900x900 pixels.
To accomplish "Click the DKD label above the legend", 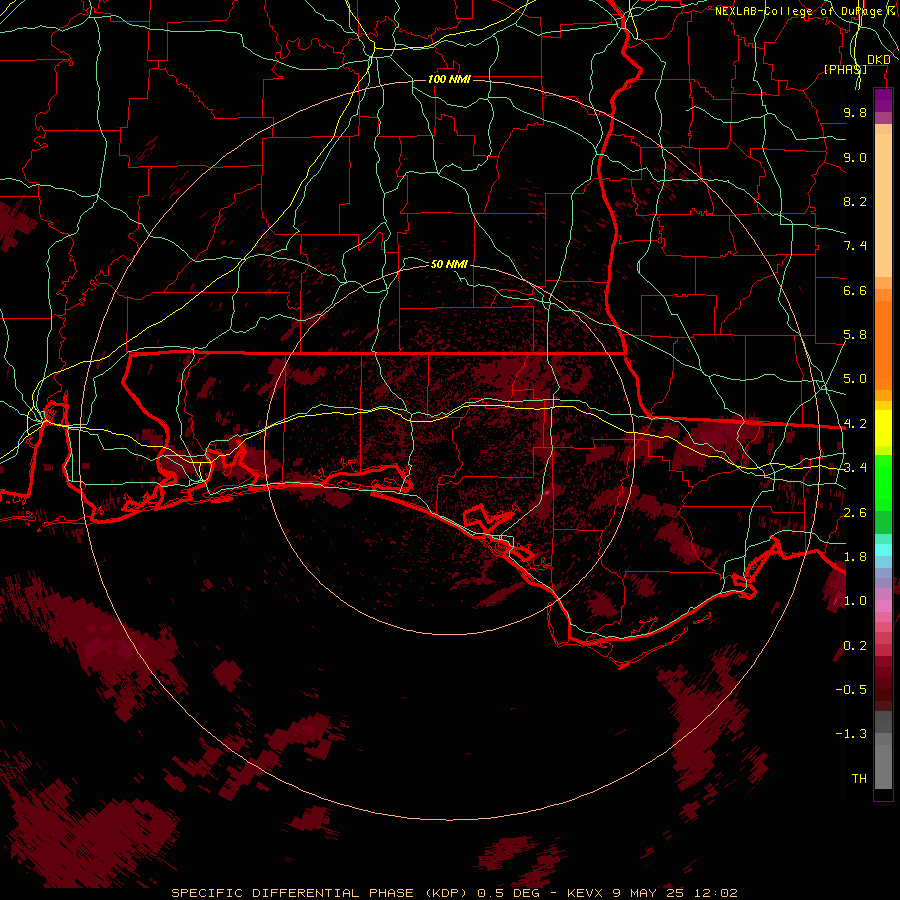I will tap(879, 59).
